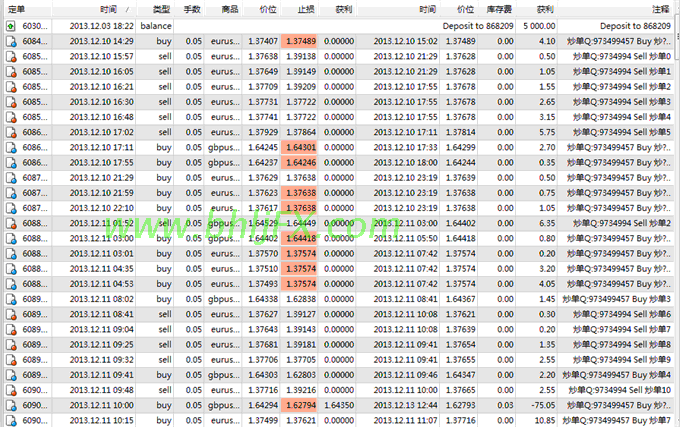Image resolution: width=680 pixels, height=427 pixels.
Task: Click order icon for gbpusd buy opened 2013.12.10 17:11
Action: click(x=11, y=147)
